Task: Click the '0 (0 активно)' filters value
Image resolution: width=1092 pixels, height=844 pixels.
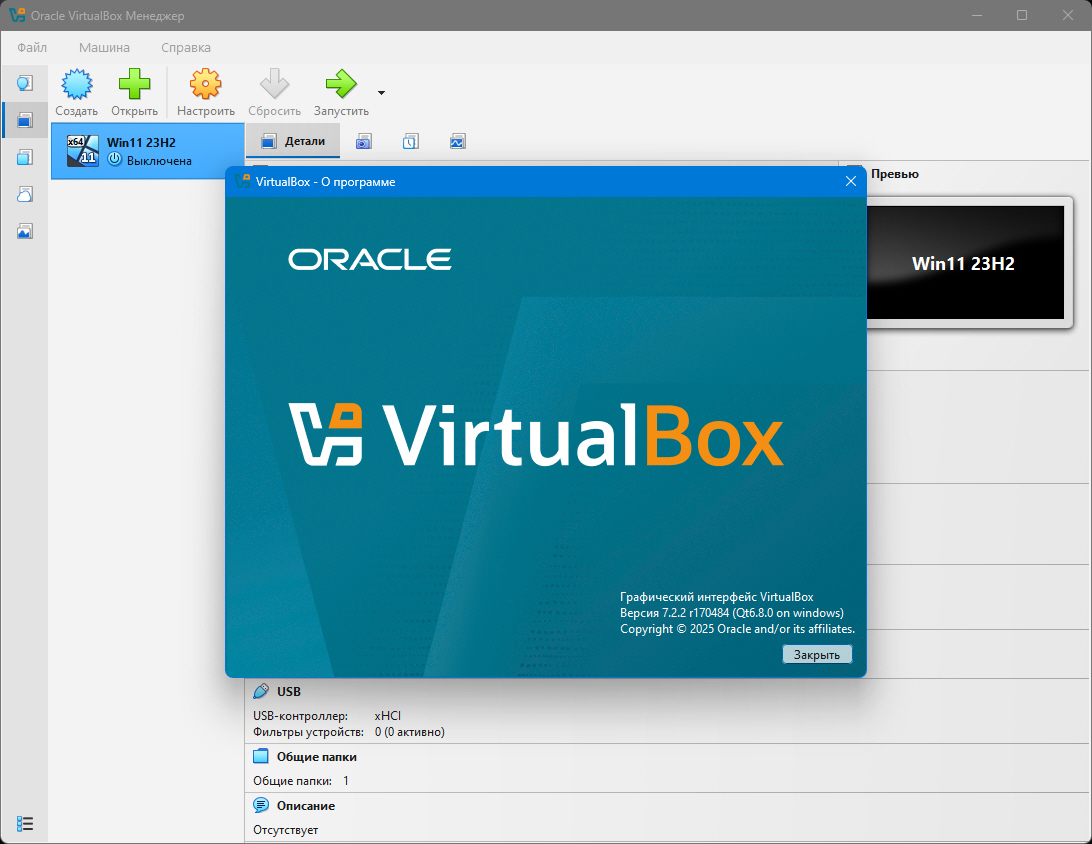Action: 410,732
